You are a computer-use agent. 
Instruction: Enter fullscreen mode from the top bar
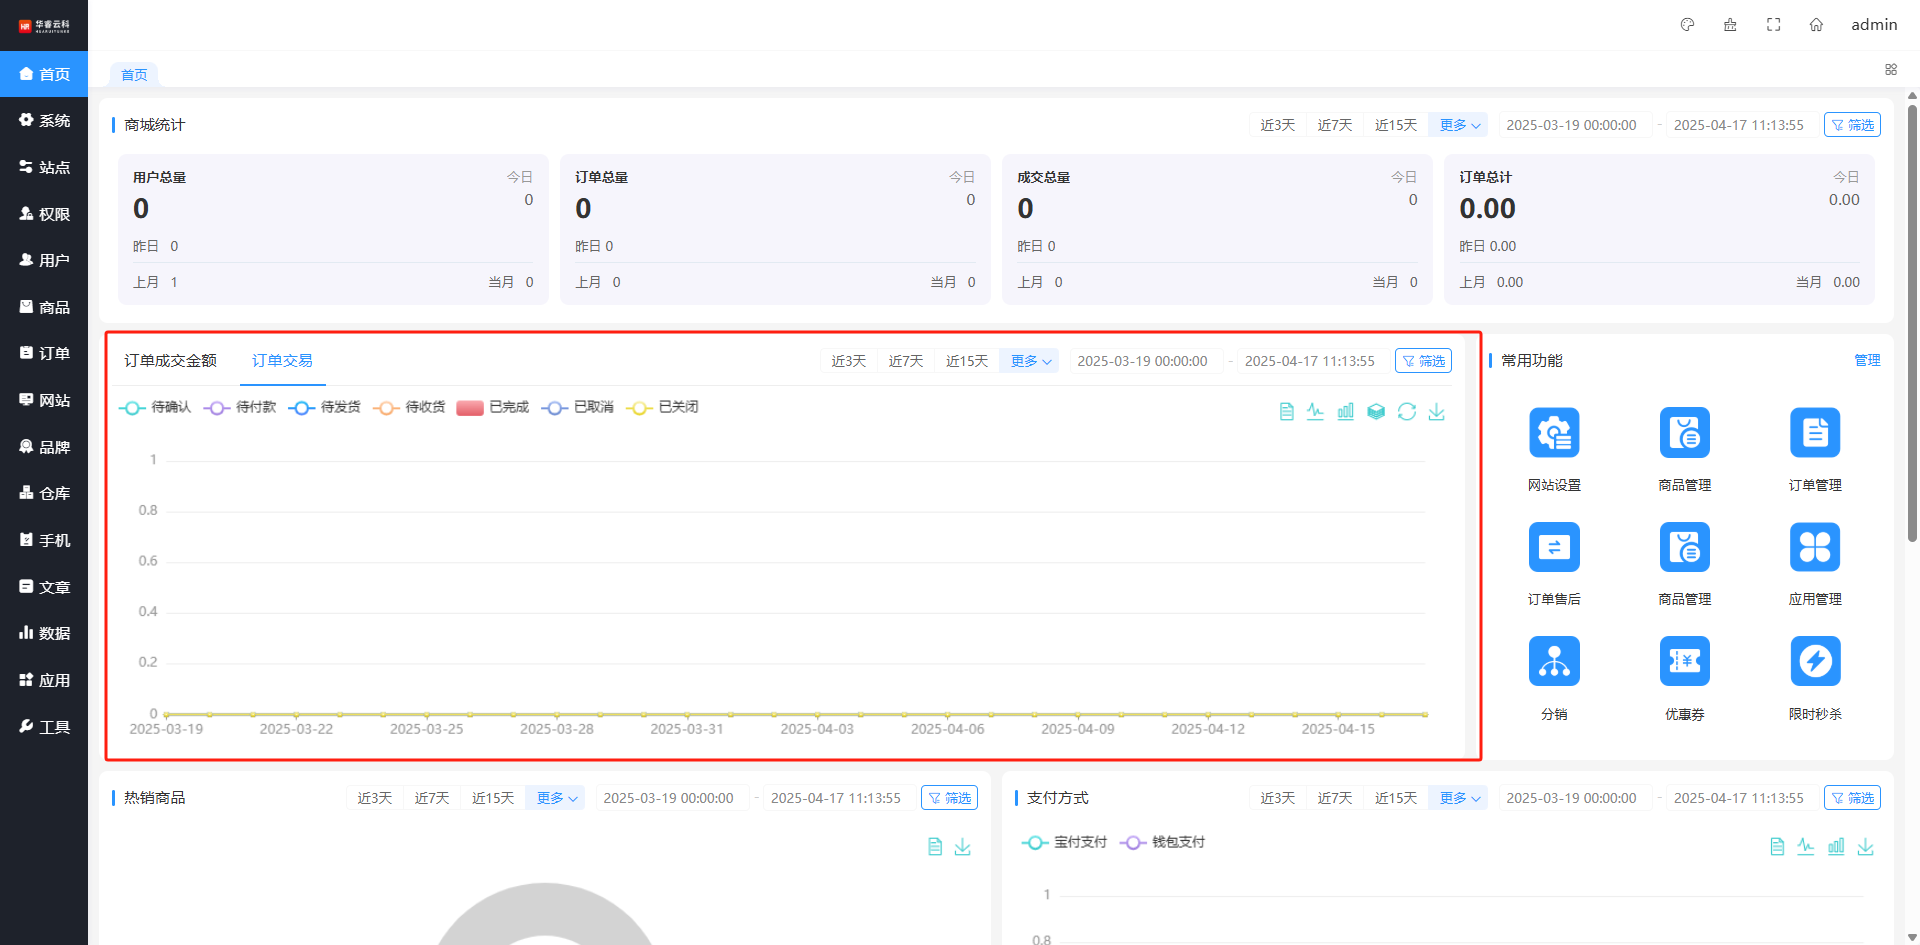click(x=1773, y=25)
